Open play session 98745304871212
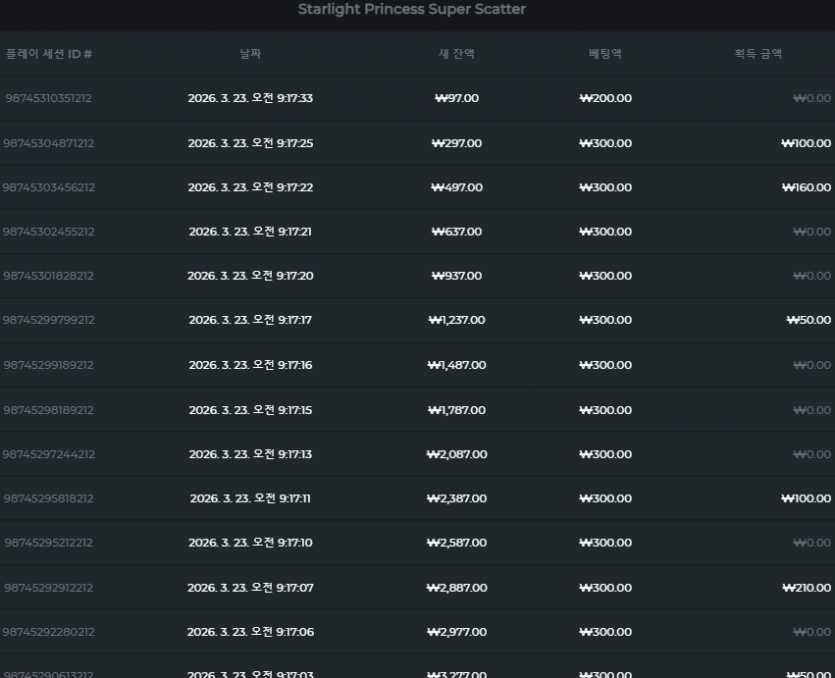The width and height of the screenshot is (835, 678). (48, 143)
